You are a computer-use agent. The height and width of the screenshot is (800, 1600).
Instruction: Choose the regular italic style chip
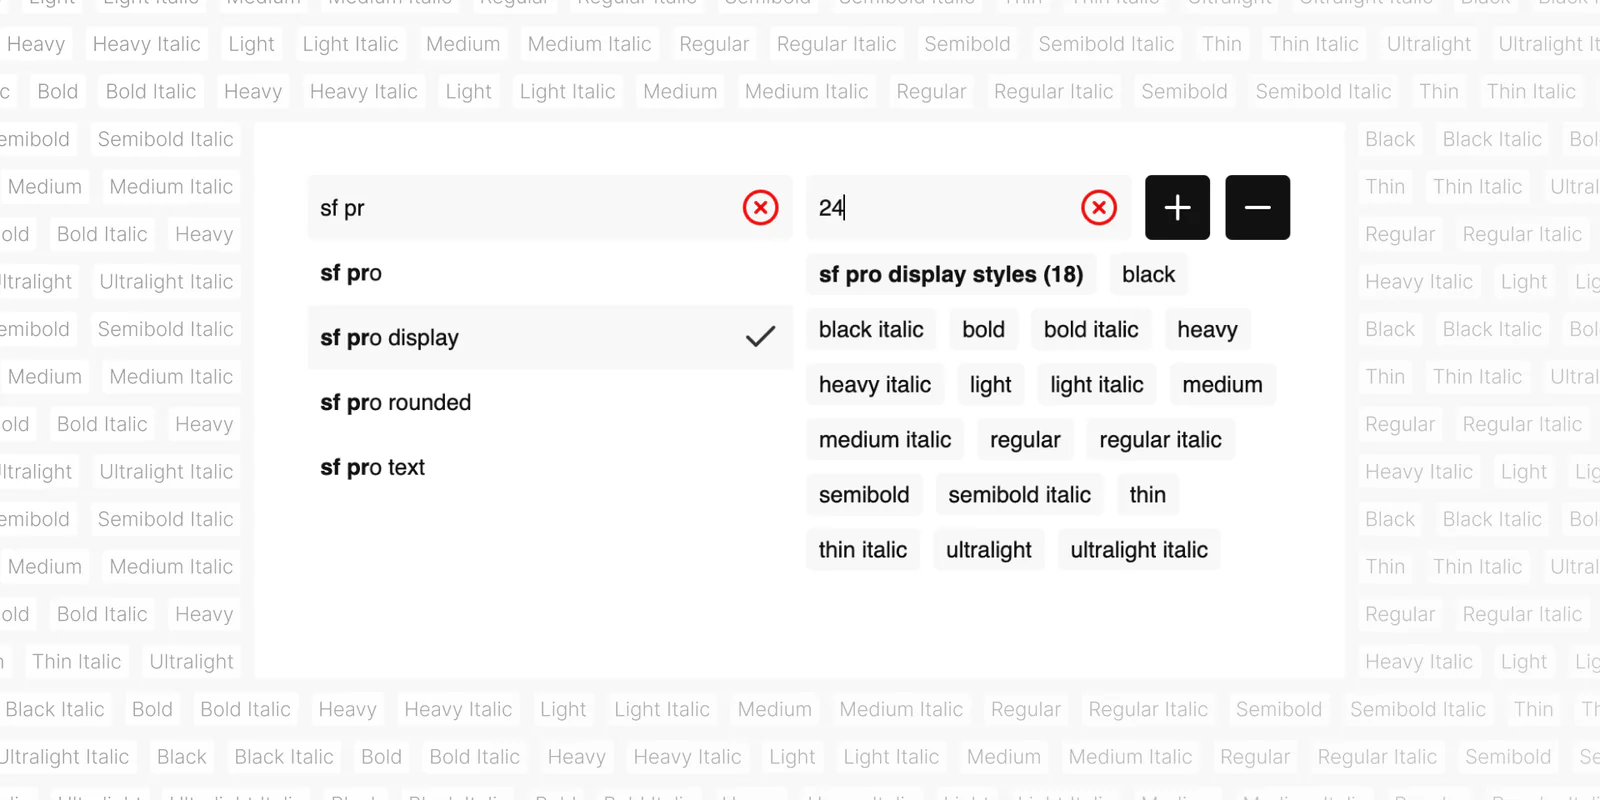pyautogui.click(x=1160, y=439)
